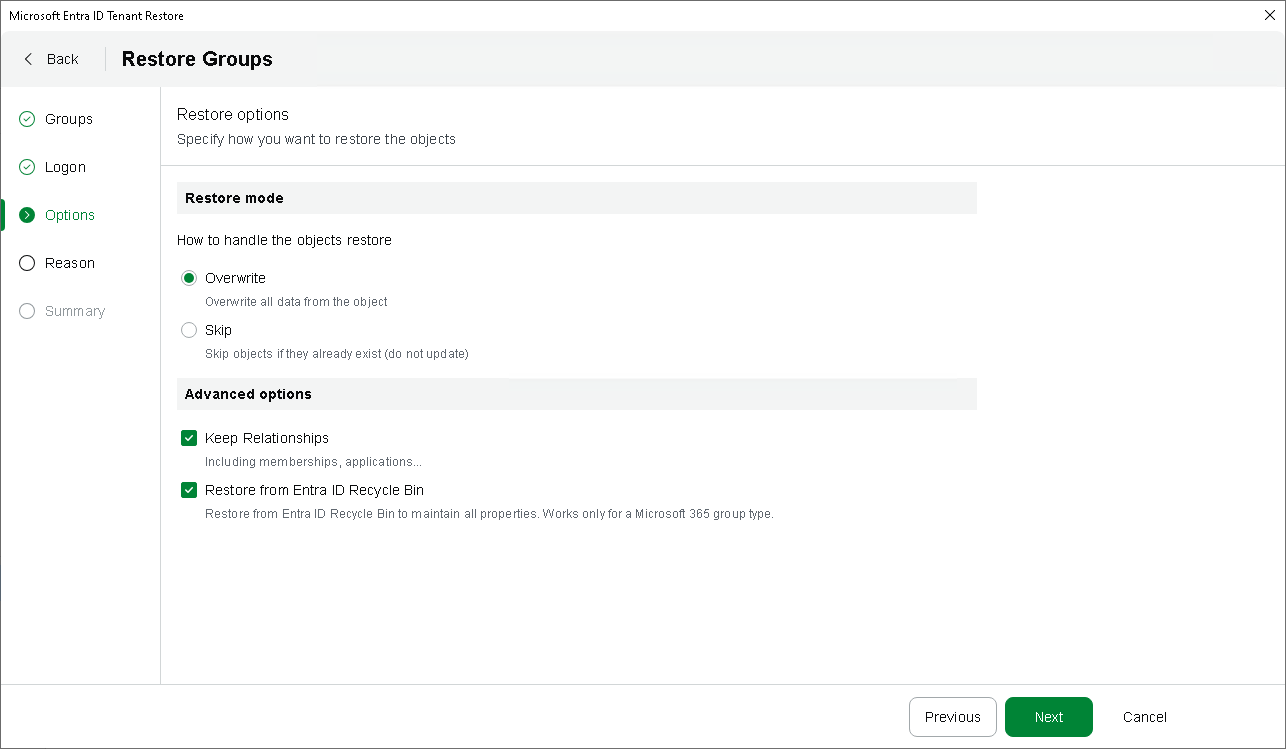1286x749 pixels.
Task: Click the Summary step circle icon
Action: 27,311
